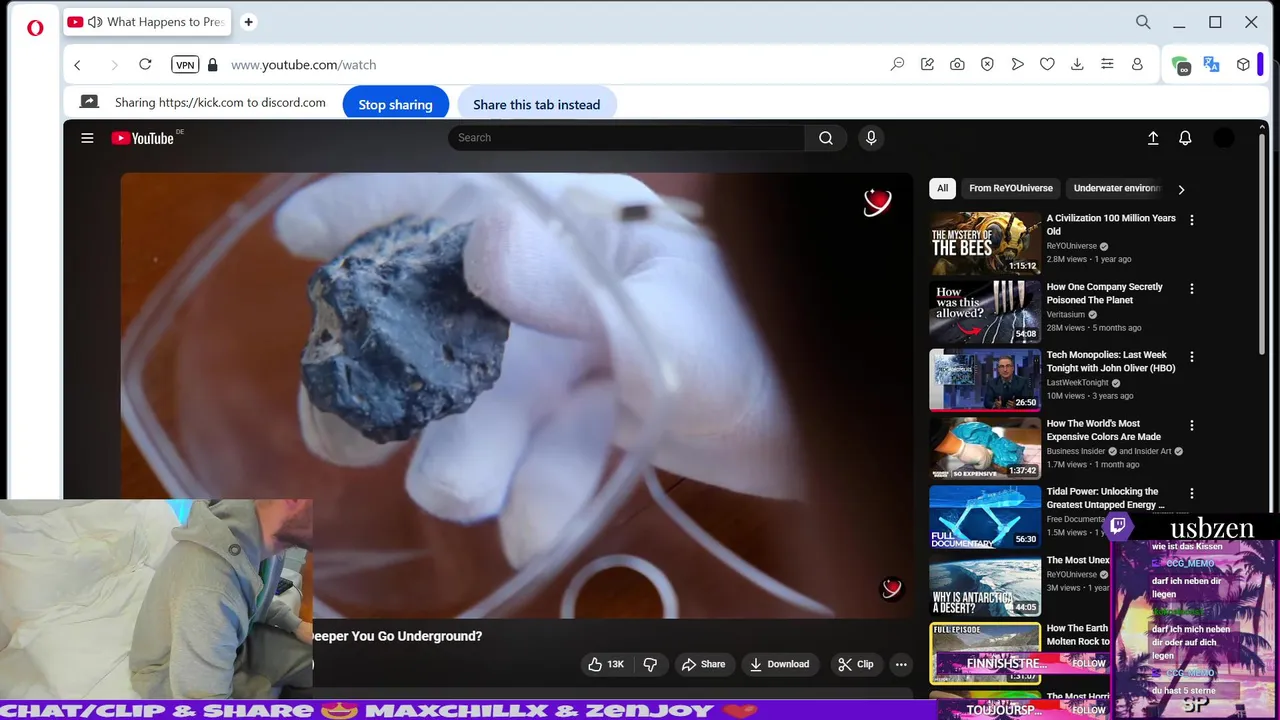
Task: Click Share this tab instead
Action: pos(537,104)
